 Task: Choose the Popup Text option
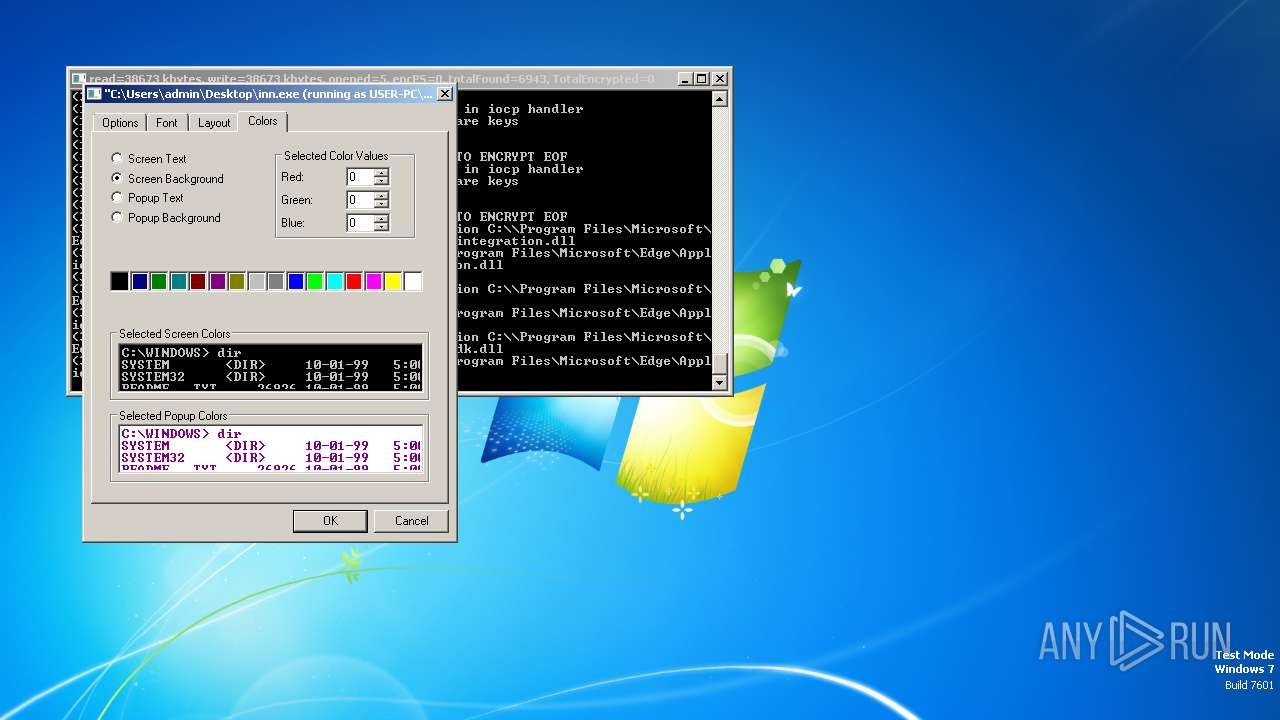pos(117,197)
